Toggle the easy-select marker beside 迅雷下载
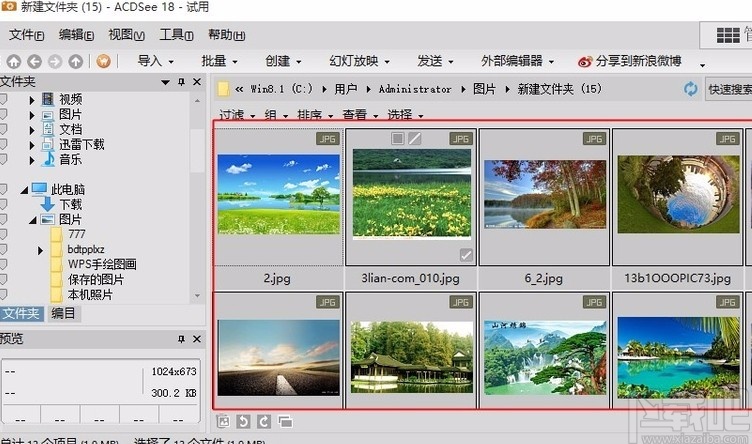Screen dimensions: 752x444 [x=3, y=144]
